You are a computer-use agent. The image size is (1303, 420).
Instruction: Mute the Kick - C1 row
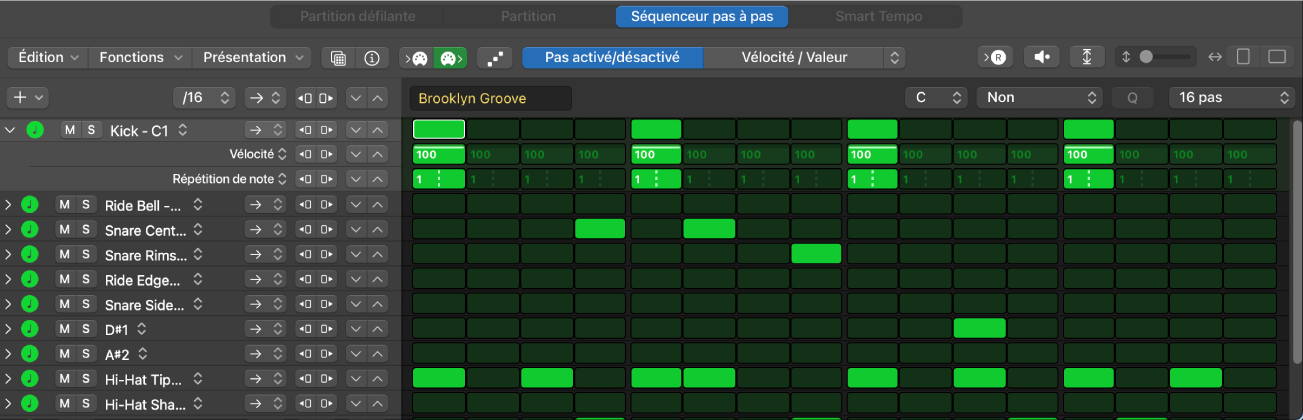pos(69,130)
